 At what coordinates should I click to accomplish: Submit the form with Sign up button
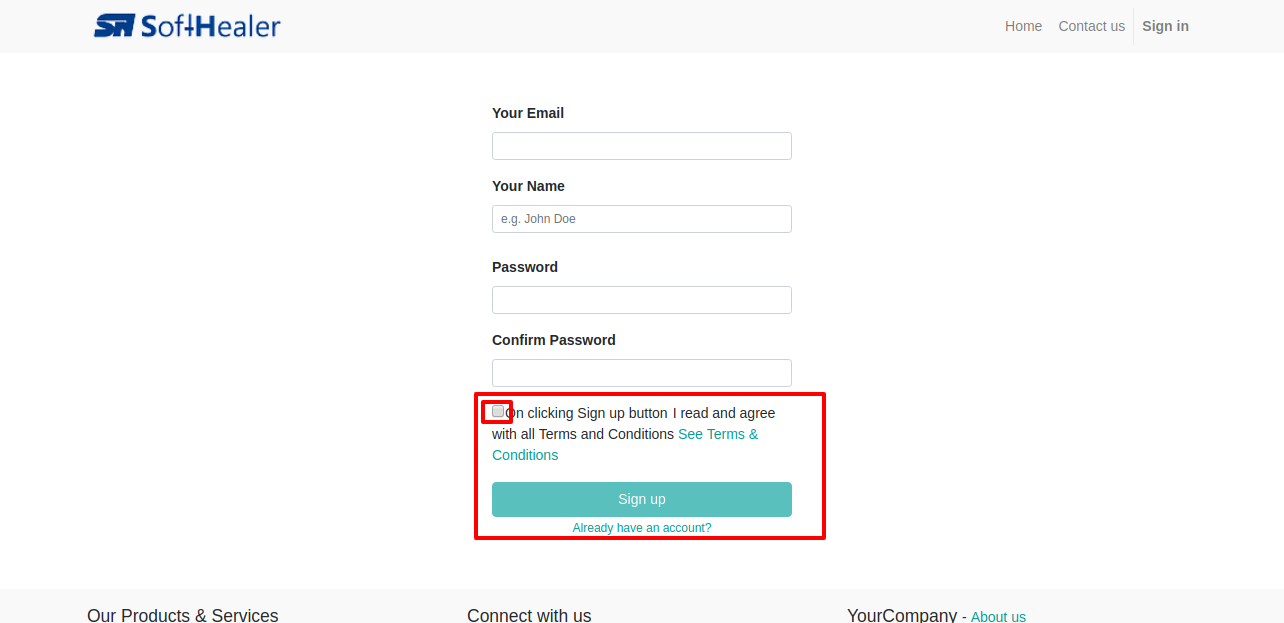tap(642, 499)
